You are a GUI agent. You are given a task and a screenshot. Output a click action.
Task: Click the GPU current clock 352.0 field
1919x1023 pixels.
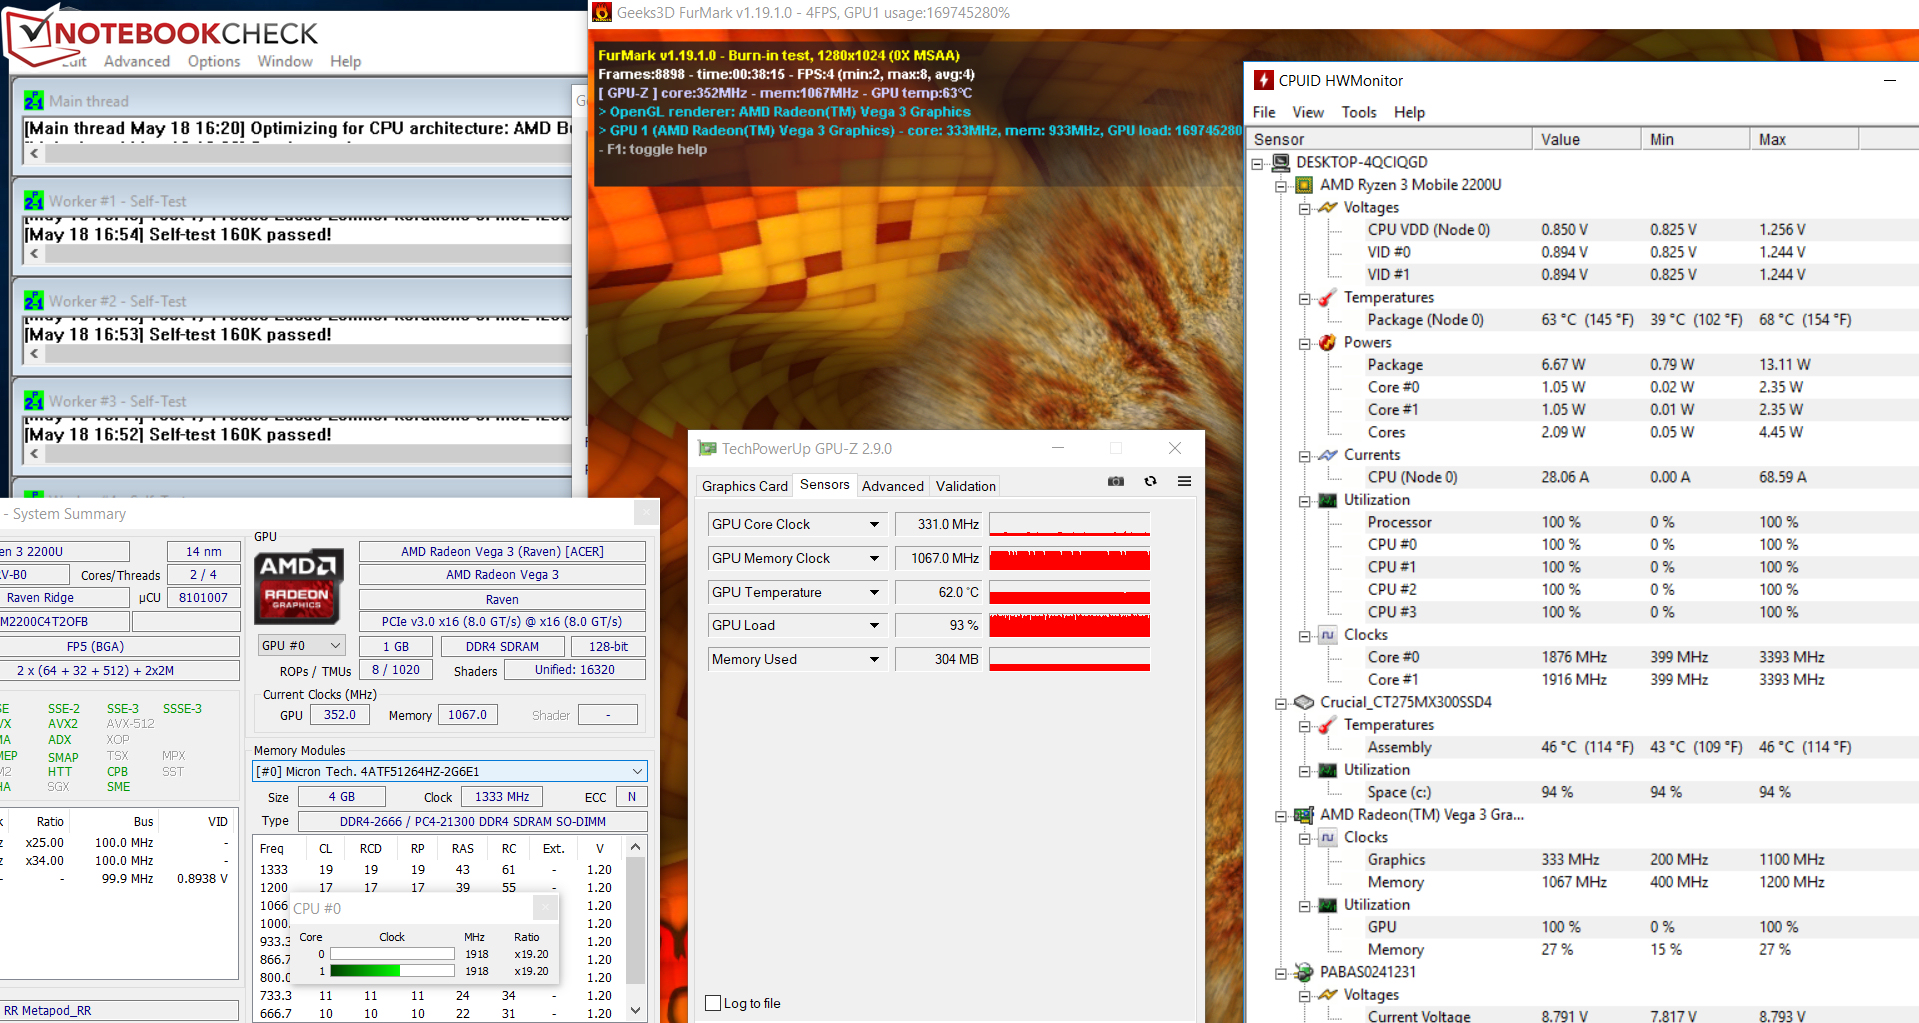click(x=340, y=714)
